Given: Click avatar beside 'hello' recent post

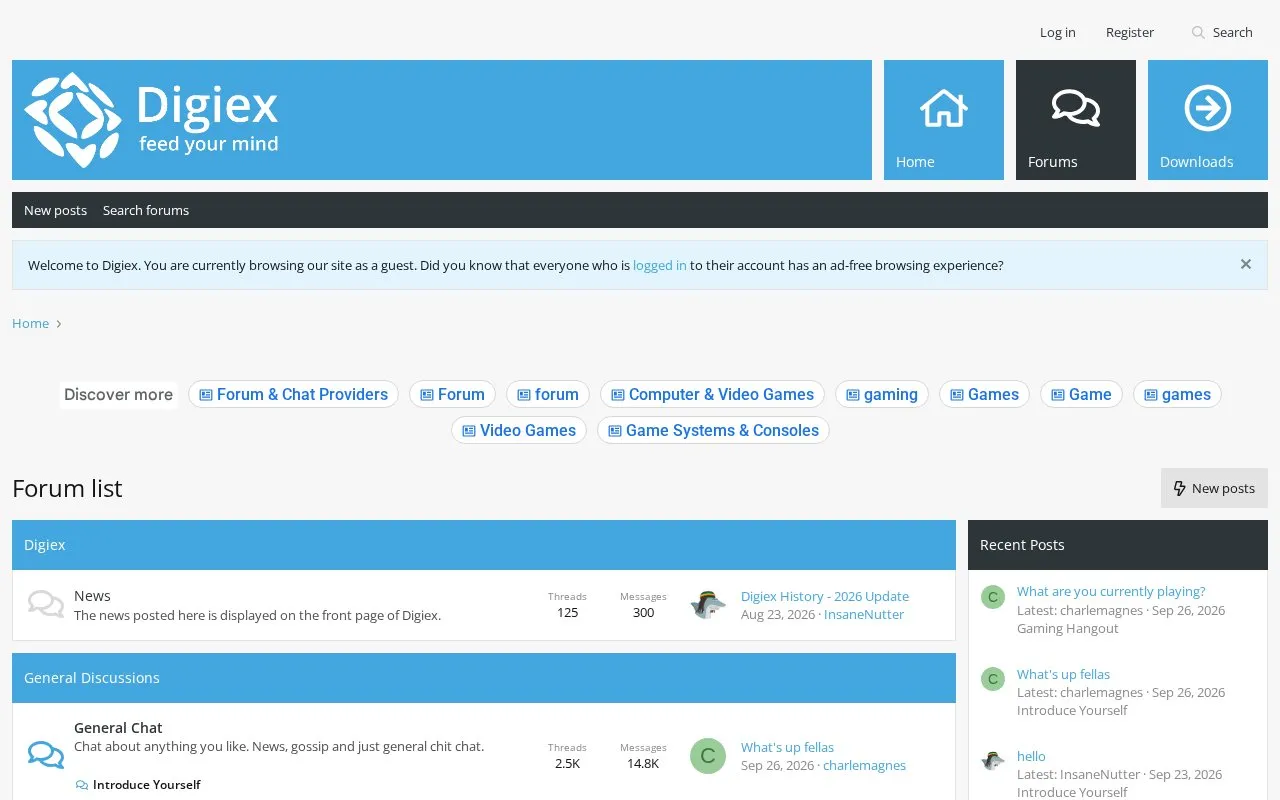Looking at the screenshot, I should click(992, 761).
